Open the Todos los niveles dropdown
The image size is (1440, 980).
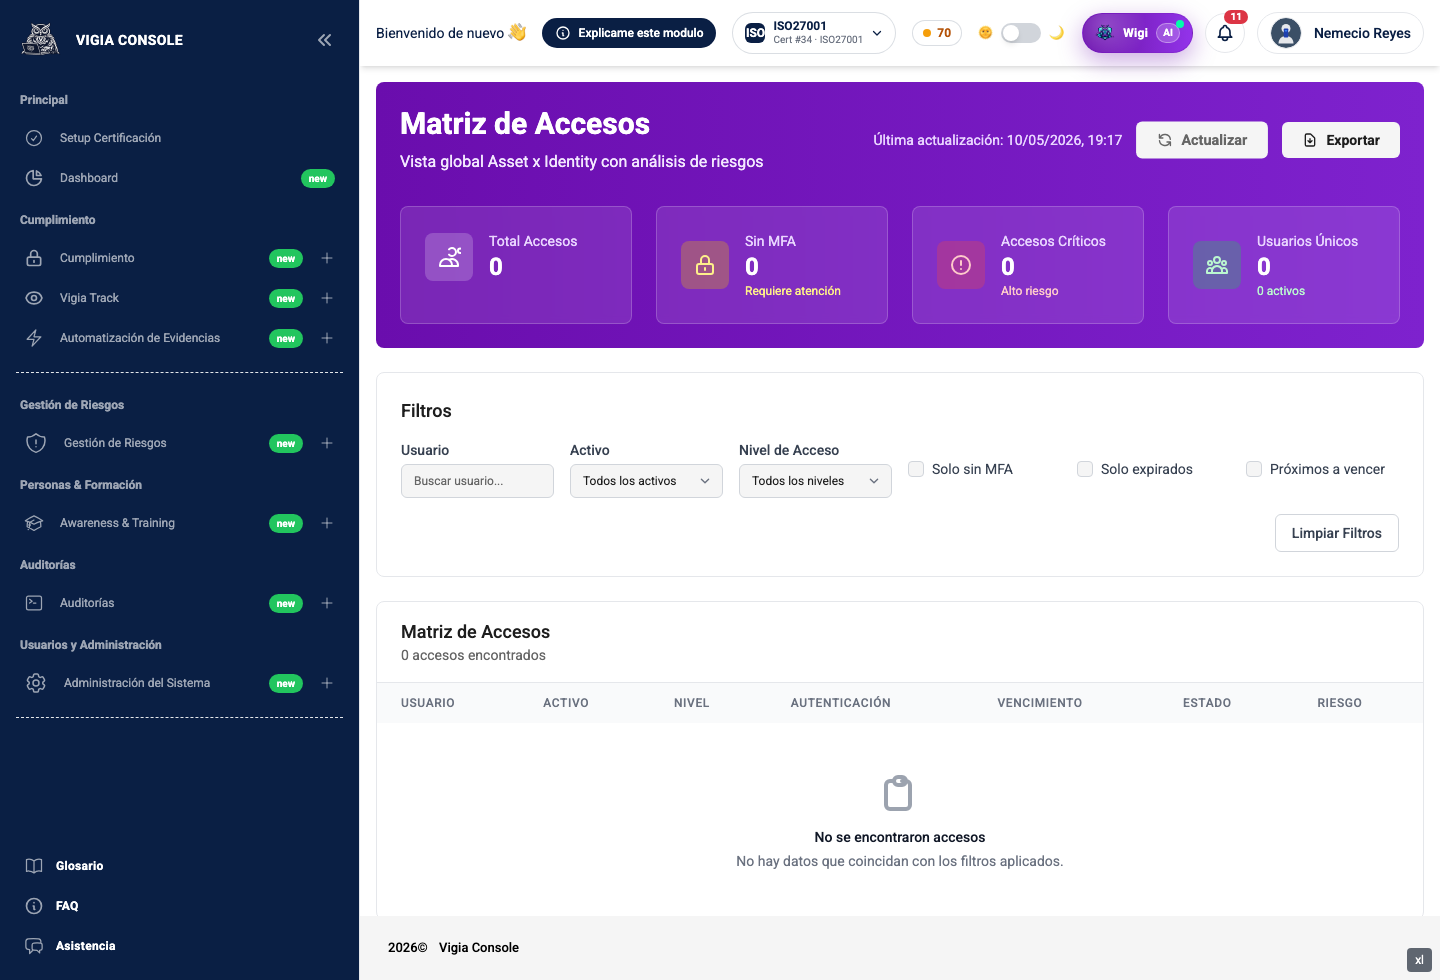tap(815, 481)
